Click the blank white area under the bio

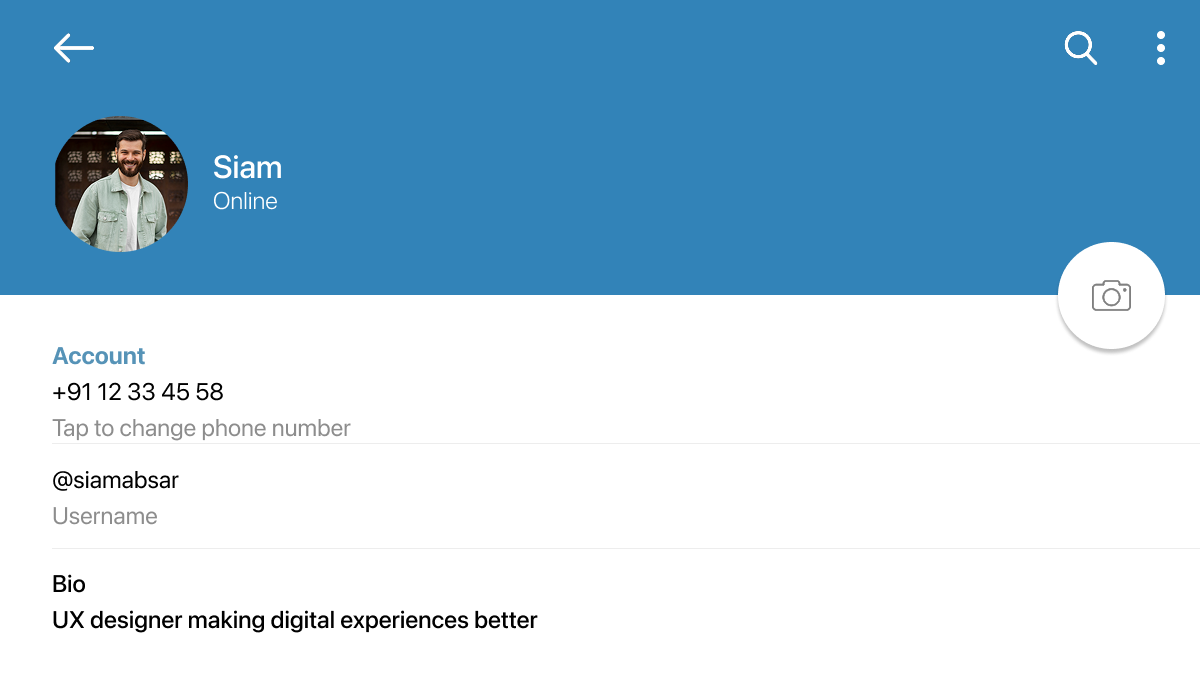pyautogui.click(x=600, y=655)
